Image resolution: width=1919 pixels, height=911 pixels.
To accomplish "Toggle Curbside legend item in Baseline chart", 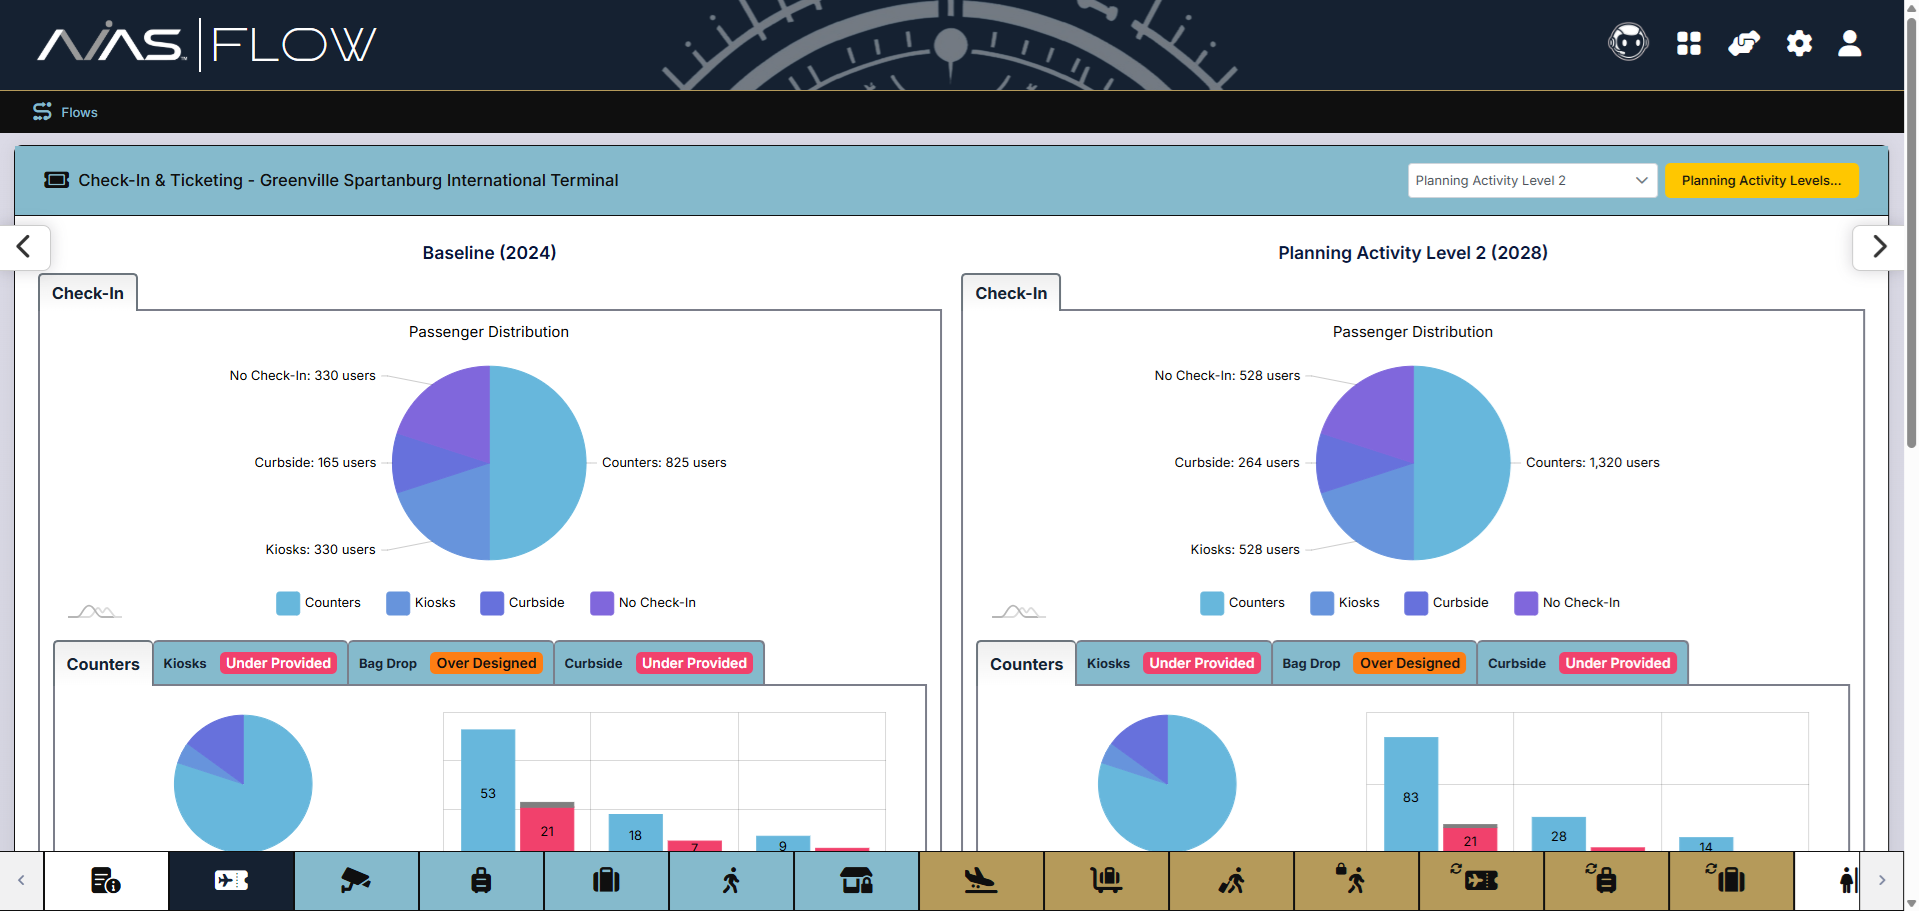I will click(523, 603).
